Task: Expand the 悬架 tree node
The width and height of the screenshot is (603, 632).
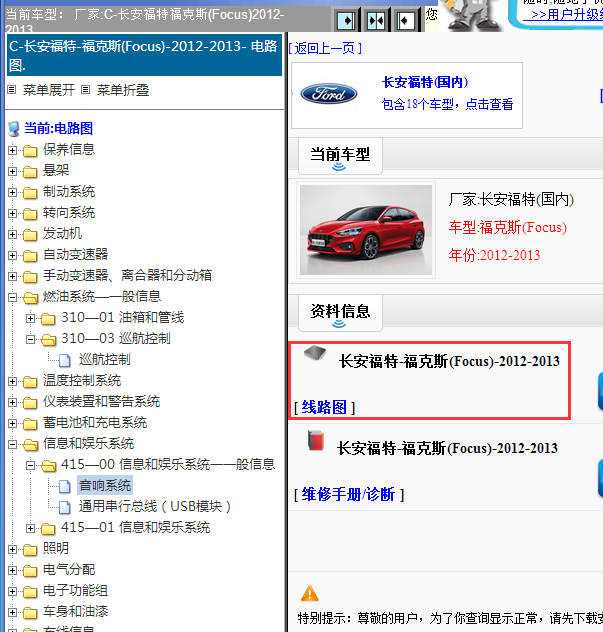Action: point(12,171)
